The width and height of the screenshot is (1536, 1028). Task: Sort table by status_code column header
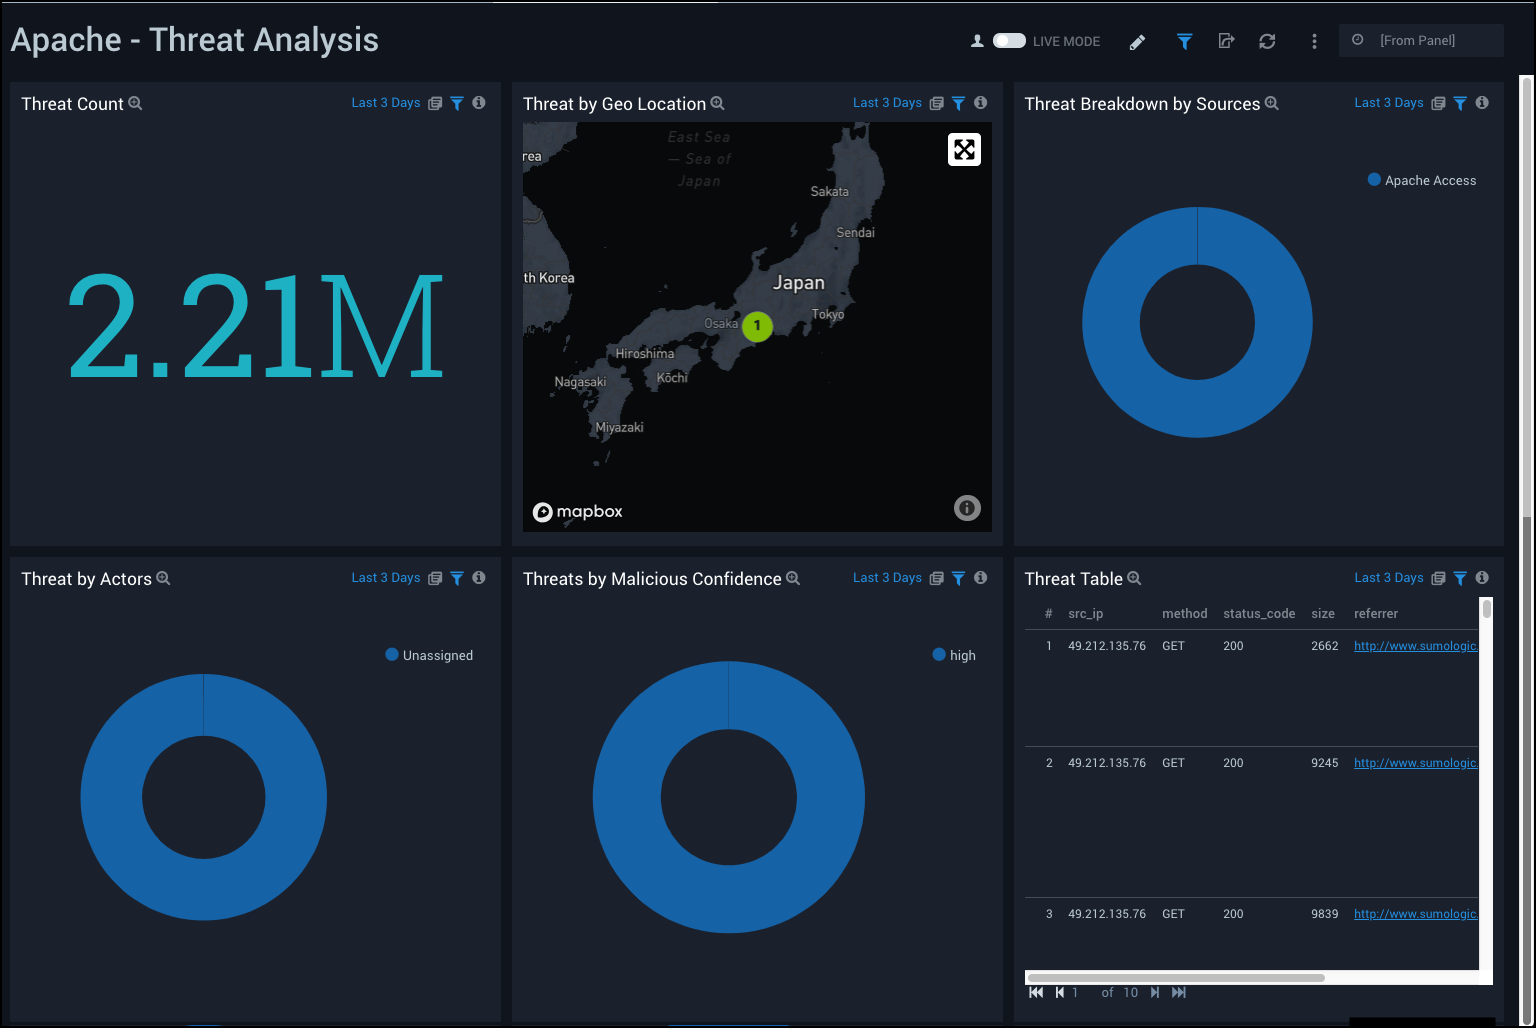(x=1258, y=614)
